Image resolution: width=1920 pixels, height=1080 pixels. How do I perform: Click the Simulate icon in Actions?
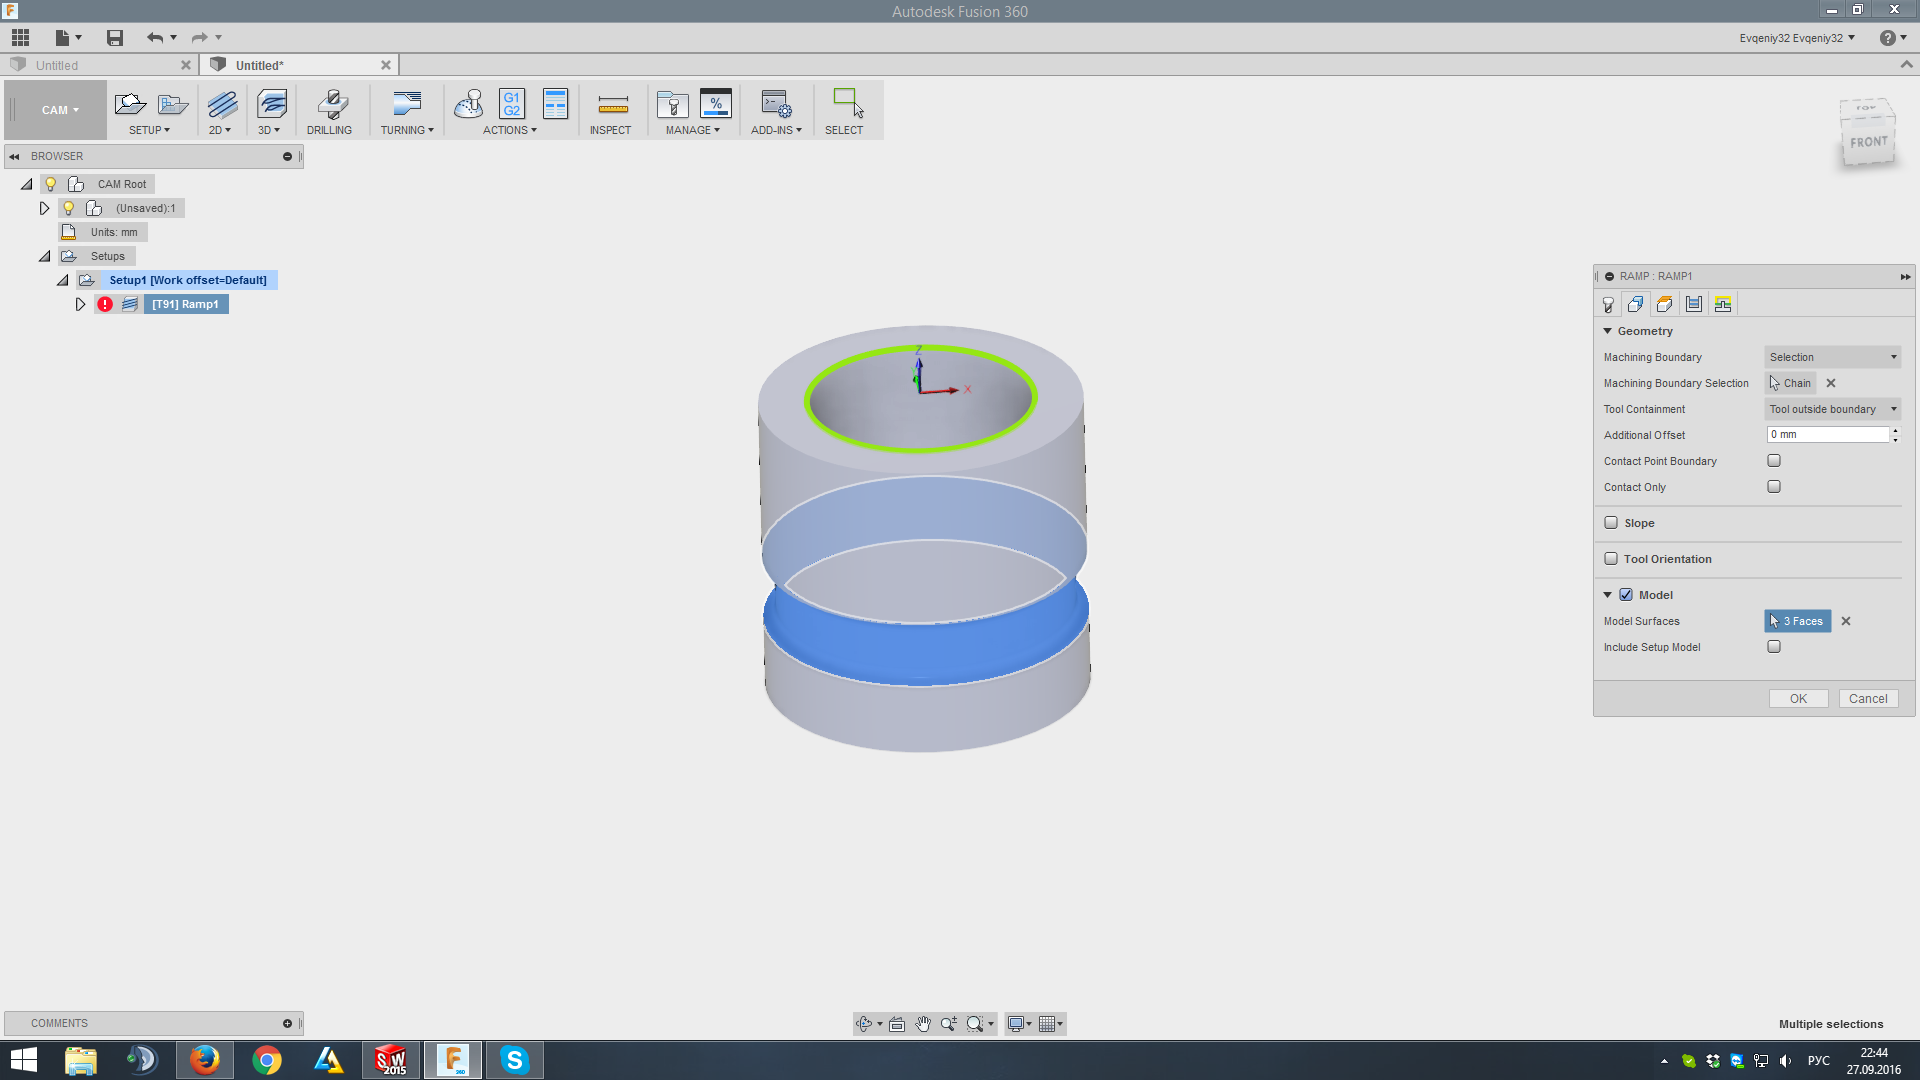(468, 104)
